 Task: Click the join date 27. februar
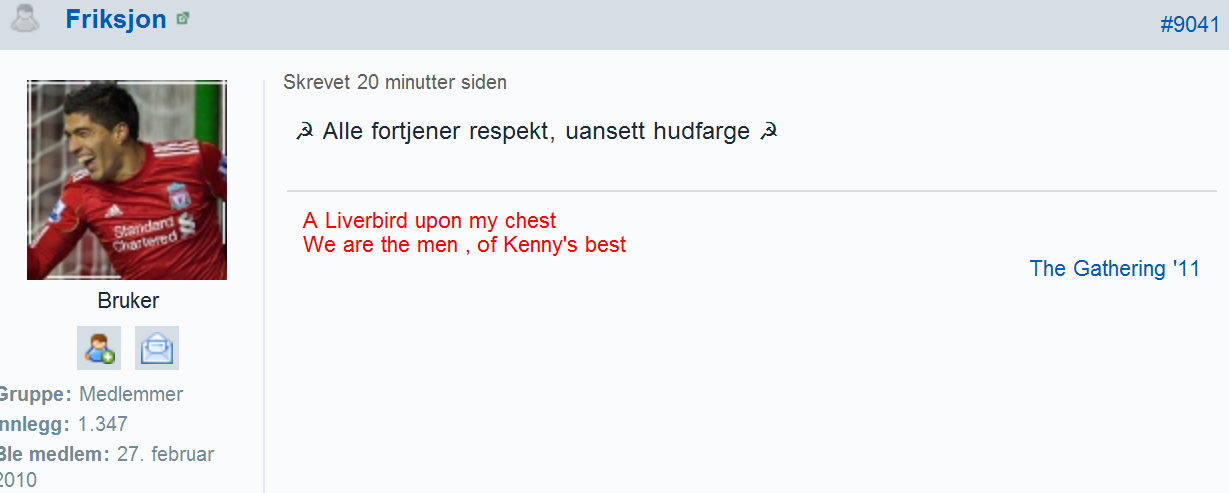[x=166, y=454]
